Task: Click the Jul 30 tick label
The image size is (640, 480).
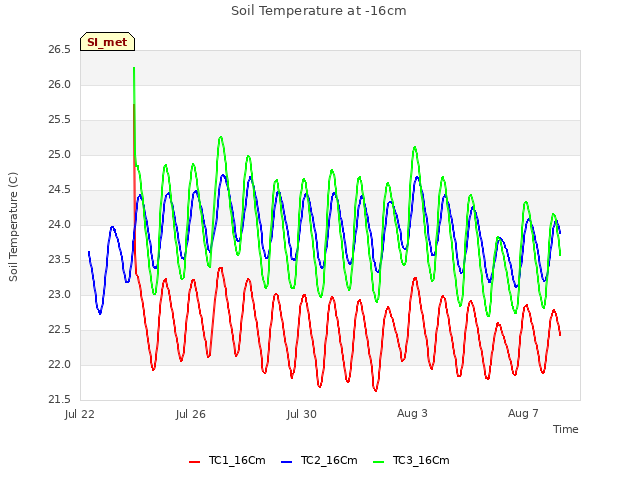Action: [302, 414]
